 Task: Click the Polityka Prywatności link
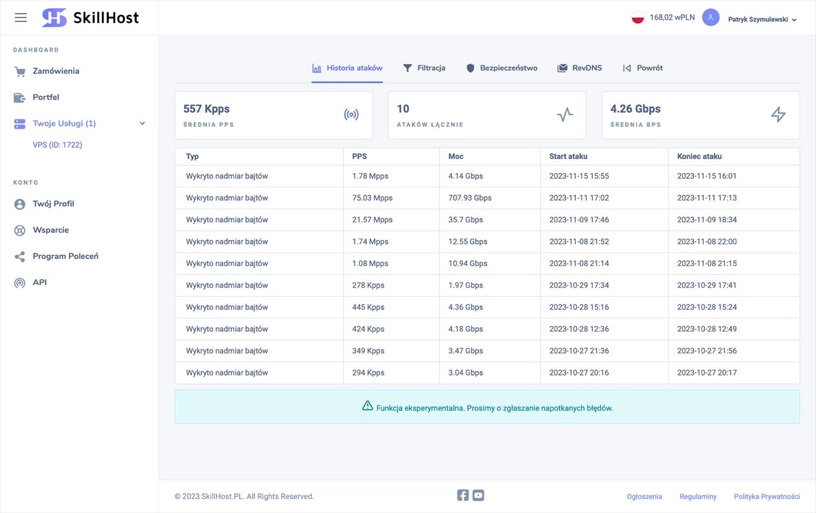(766, 496)
